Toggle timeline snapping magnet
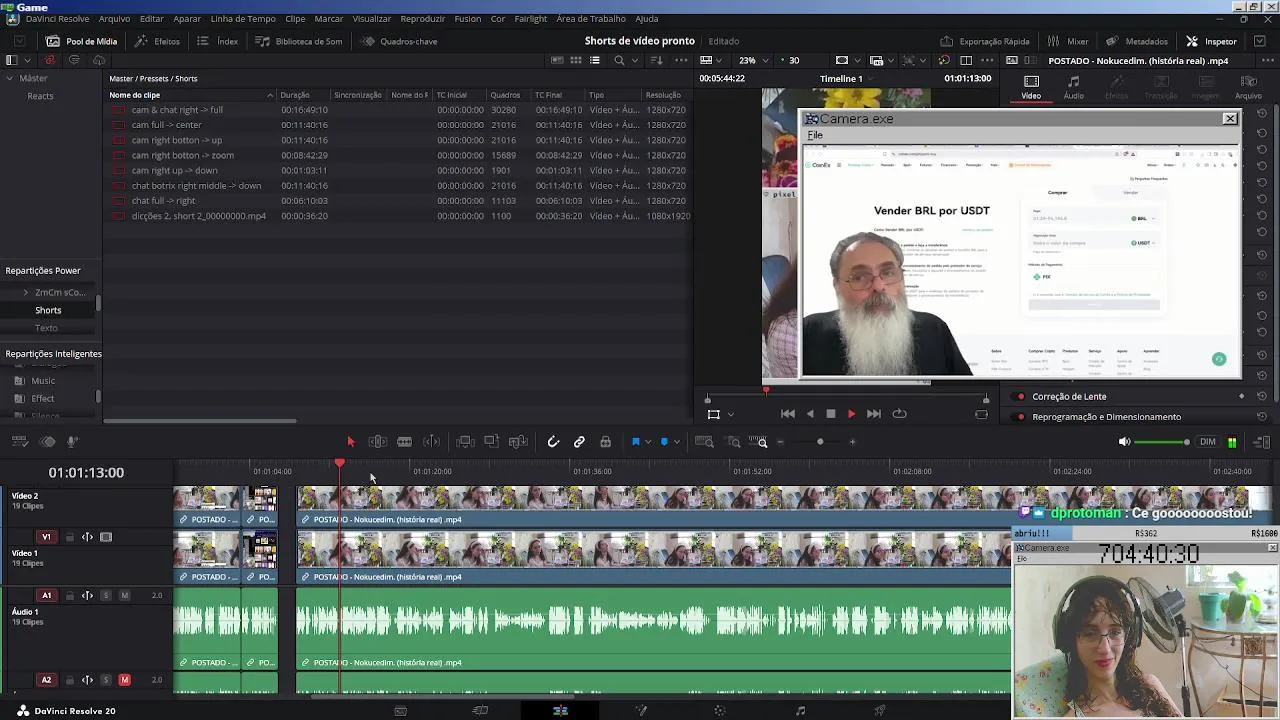Viewport: 1280px width, 720px height. pyautogui.click(x=553, y=442)
